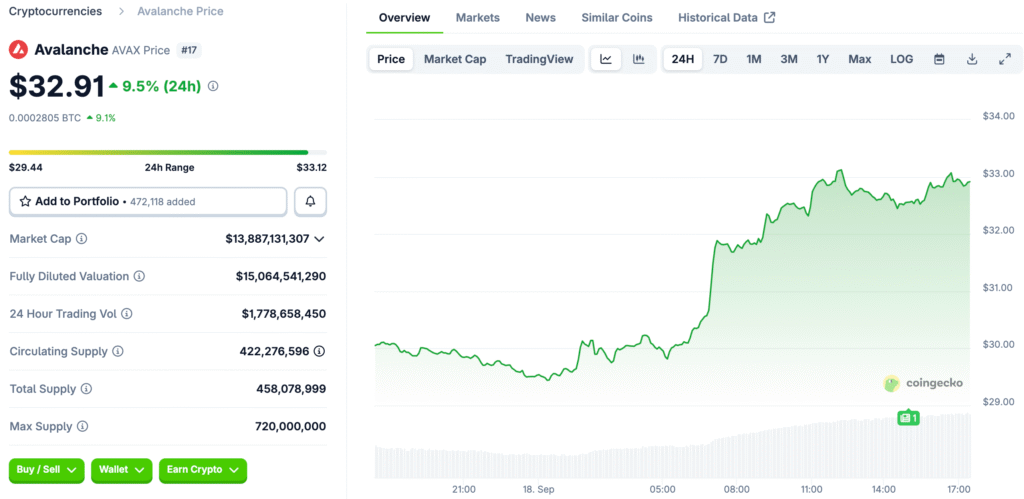Click the $34.00 y-axis label
This screenshot has width=1024, height=499.
pyautogui.click(x=999, y=116)
